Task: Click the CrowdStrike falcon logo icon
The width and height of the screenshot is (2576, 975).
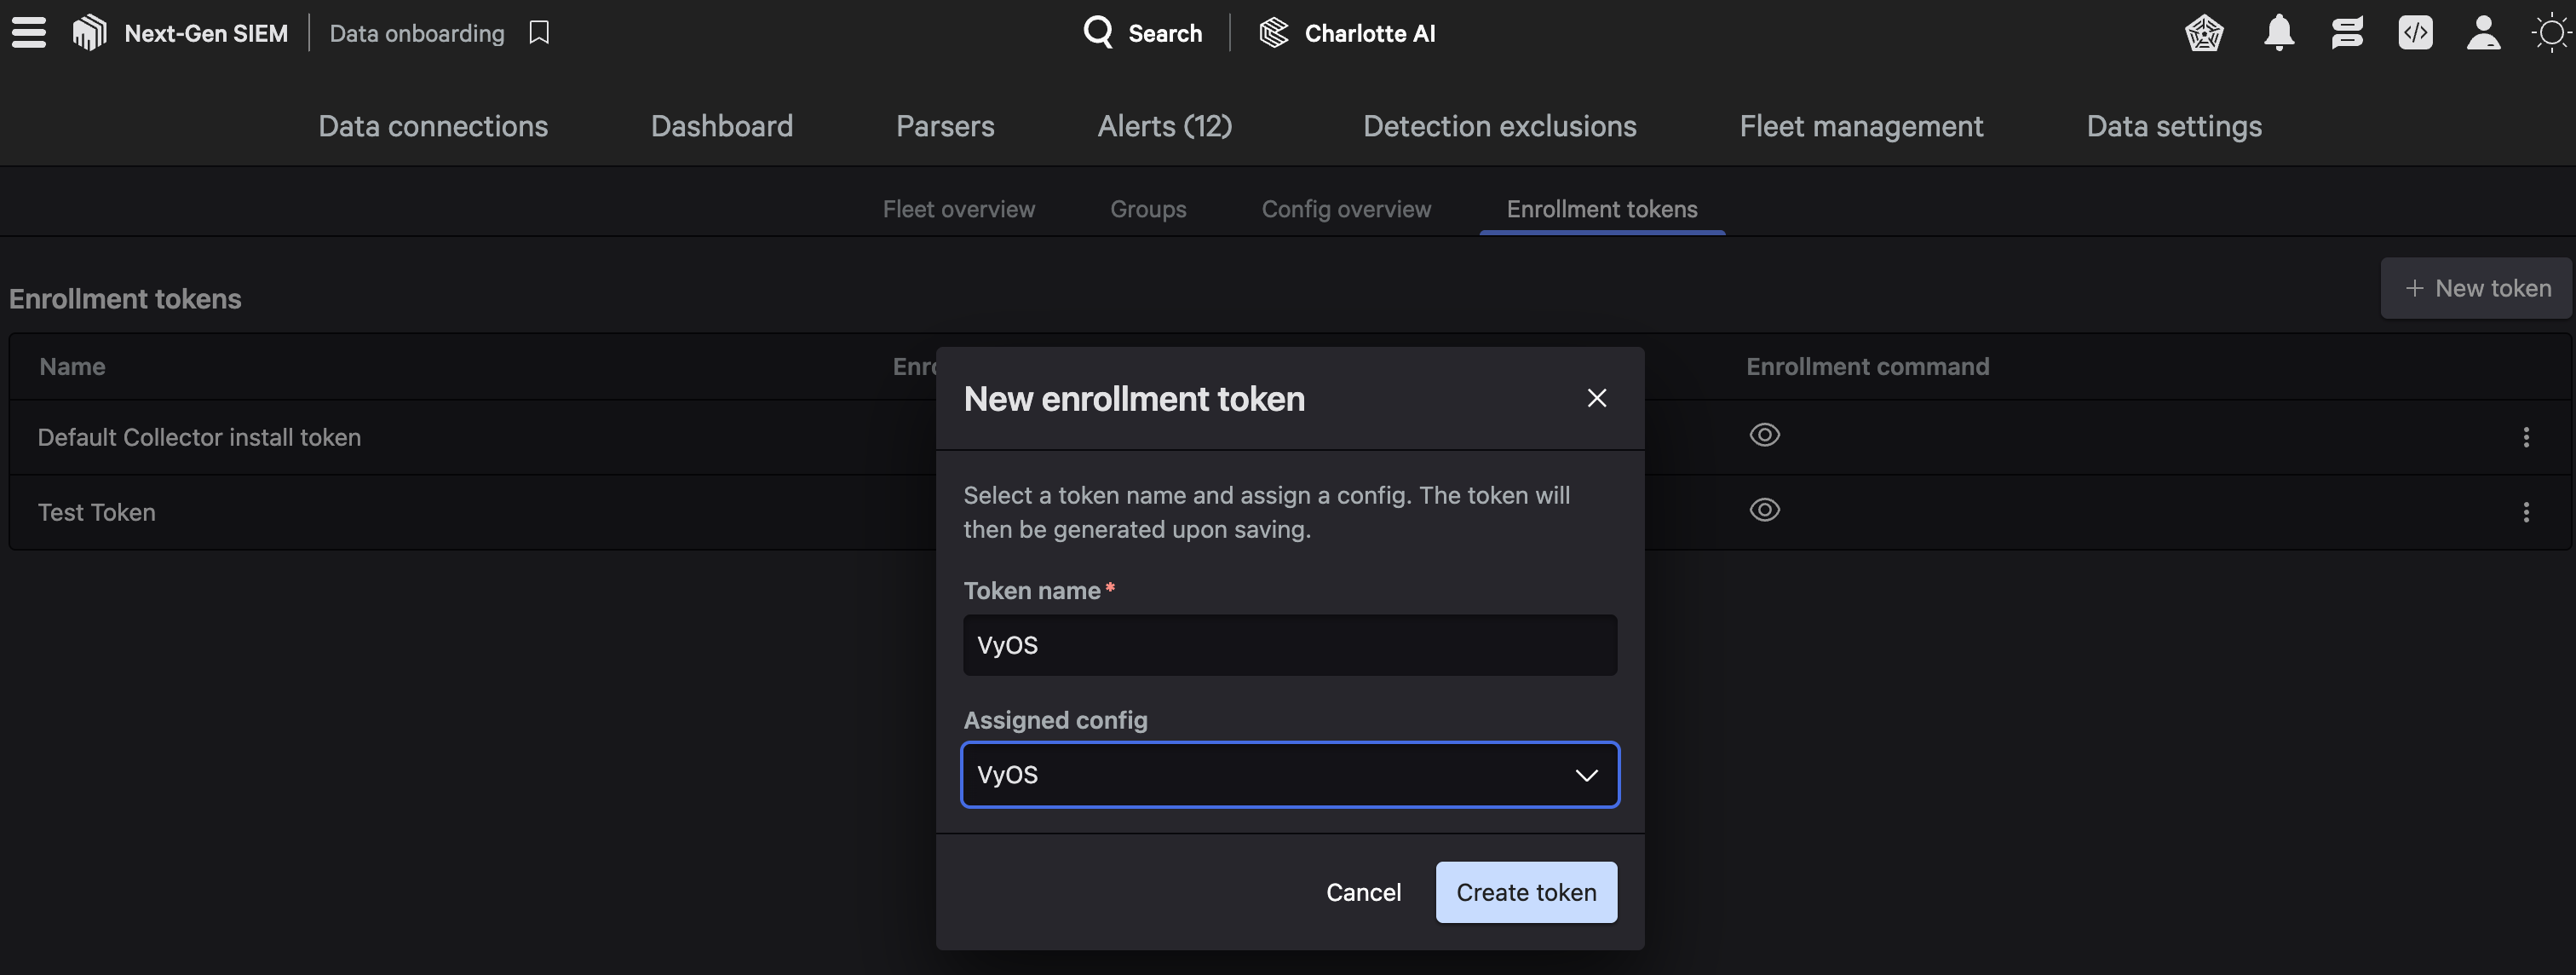Action: (89, 33)
